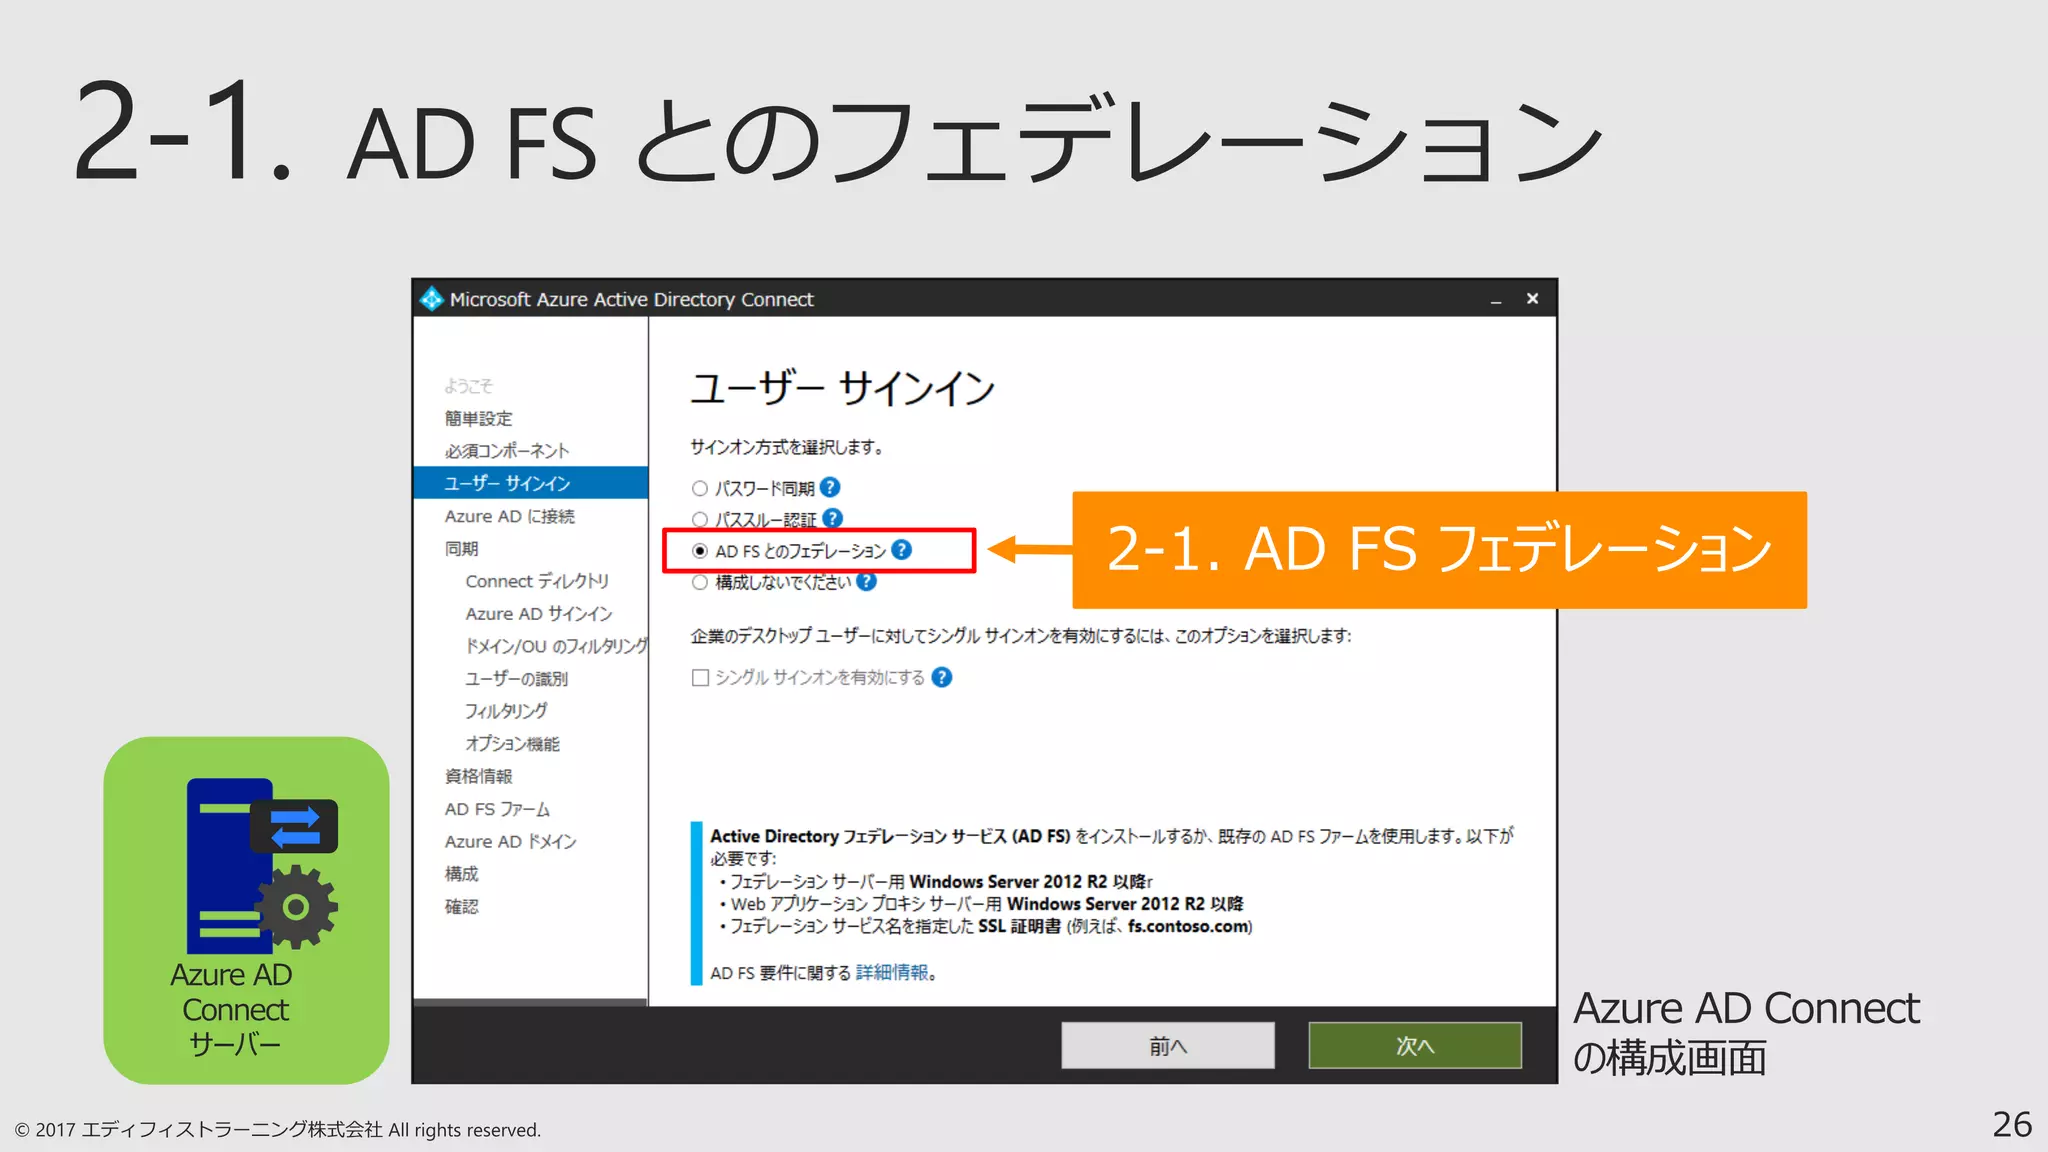This screenshot has height=1152, width=2048.
Task: Open the Connect ディレクトリ sub-step
Action: pos(537,581)
